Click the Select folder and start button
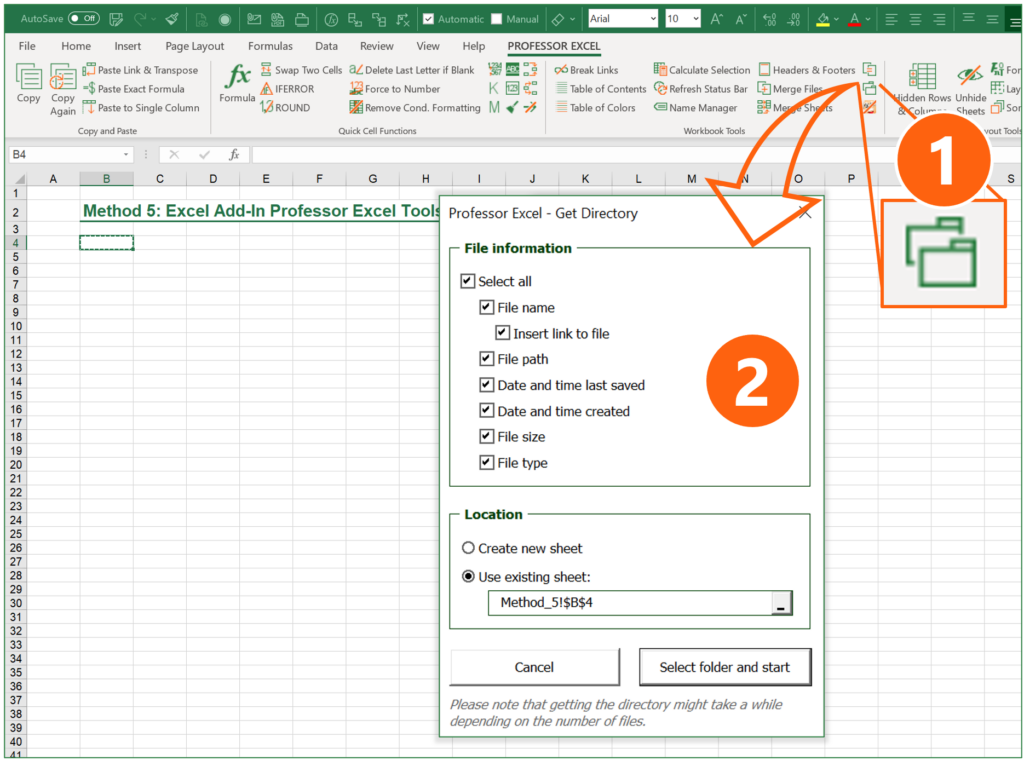 point(725,667)
